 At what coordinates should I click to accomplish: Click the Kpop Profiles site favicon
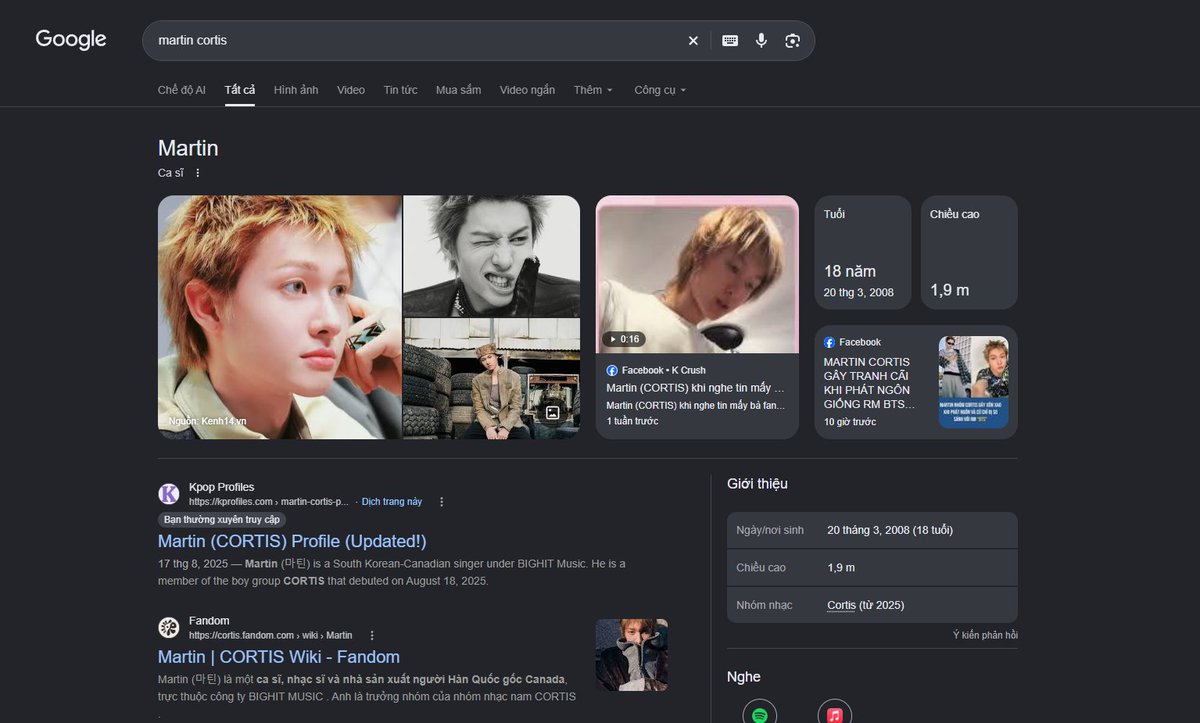pos(169,494)
